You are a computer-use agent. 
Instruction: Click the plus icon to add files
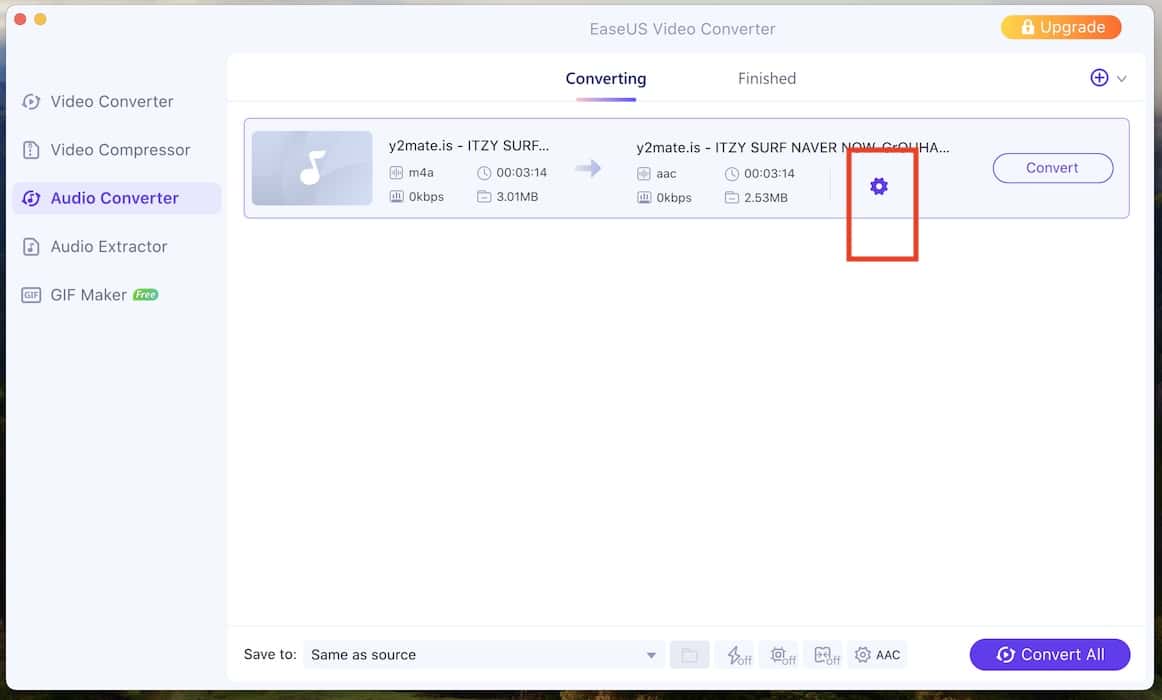pos(1099,78)
